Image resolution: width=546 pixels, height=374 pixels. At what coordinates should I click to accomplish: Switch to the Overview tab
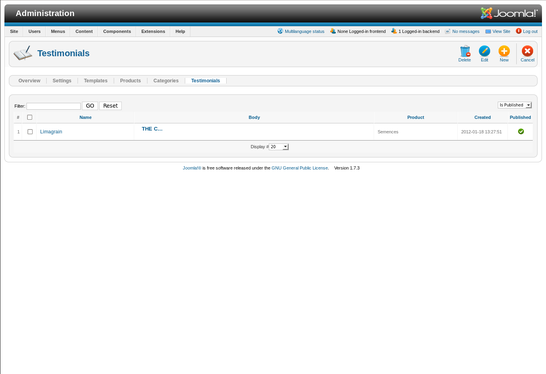point(29,80)
